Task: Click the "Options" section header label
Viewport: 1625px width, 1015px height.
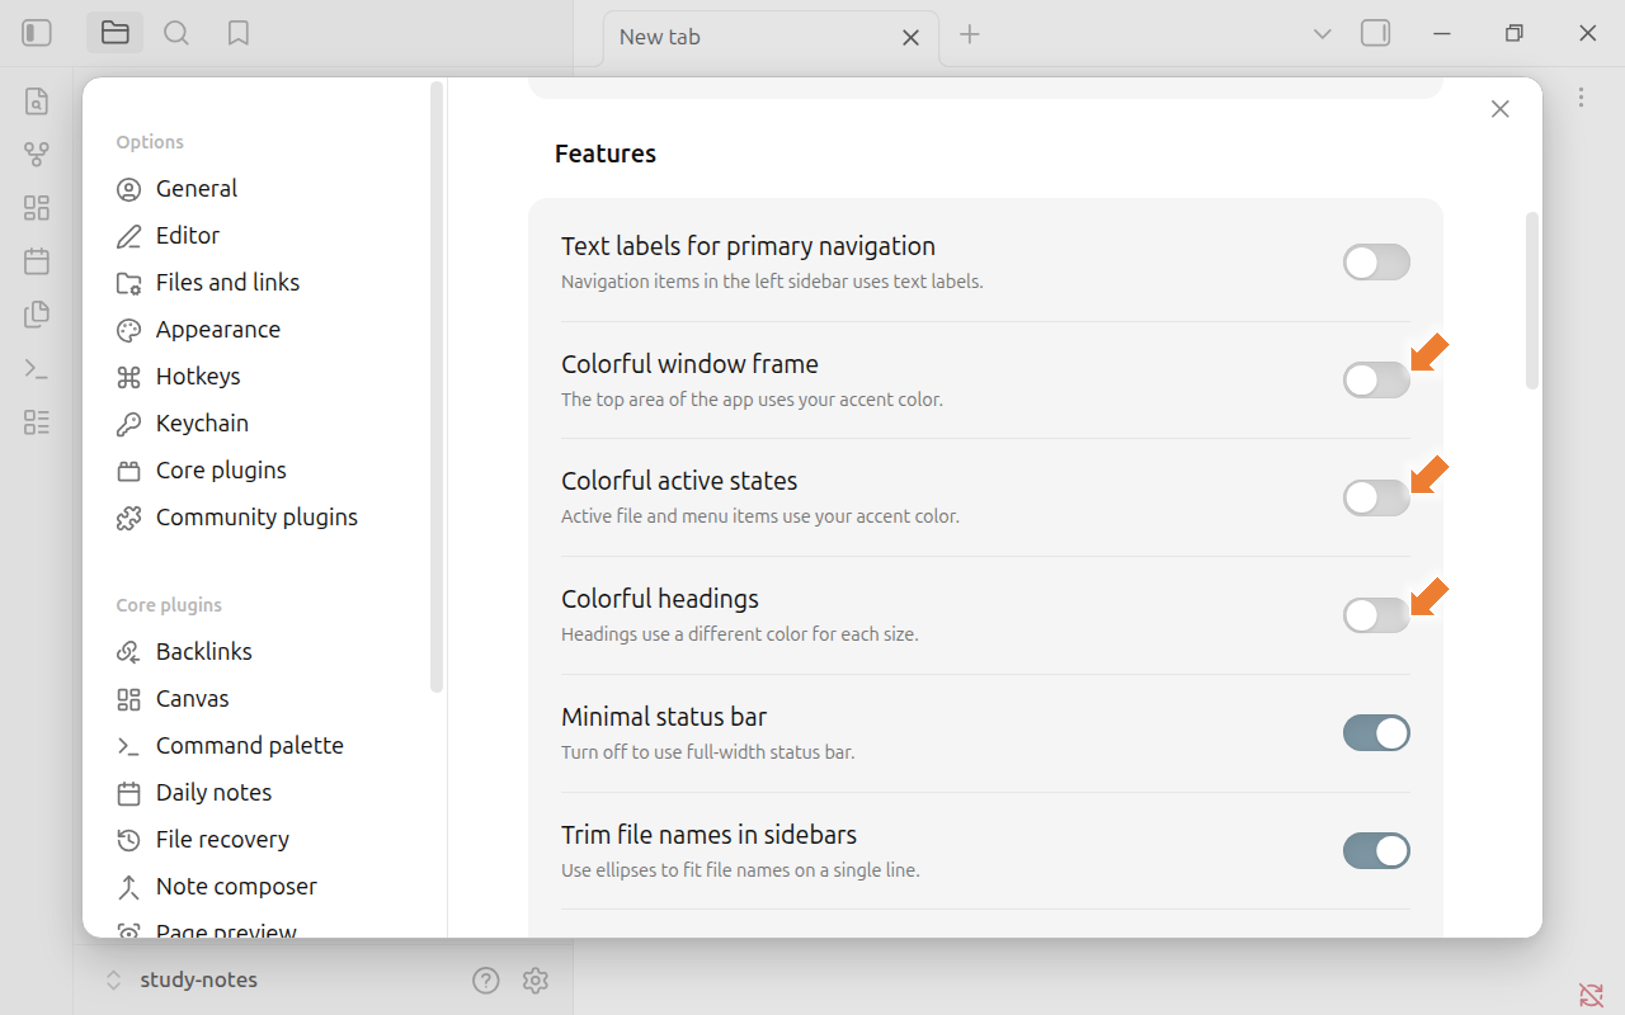Action: coord(150,142)
